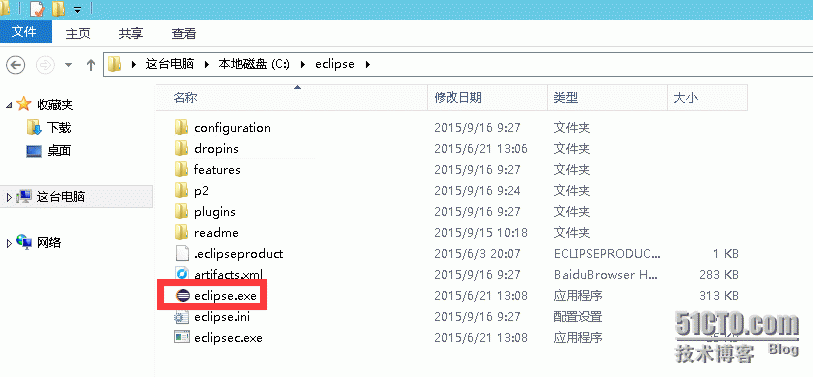813x377 pixels.
Task: Expand arrow after eclipse in address path
Action: (368, 64)
